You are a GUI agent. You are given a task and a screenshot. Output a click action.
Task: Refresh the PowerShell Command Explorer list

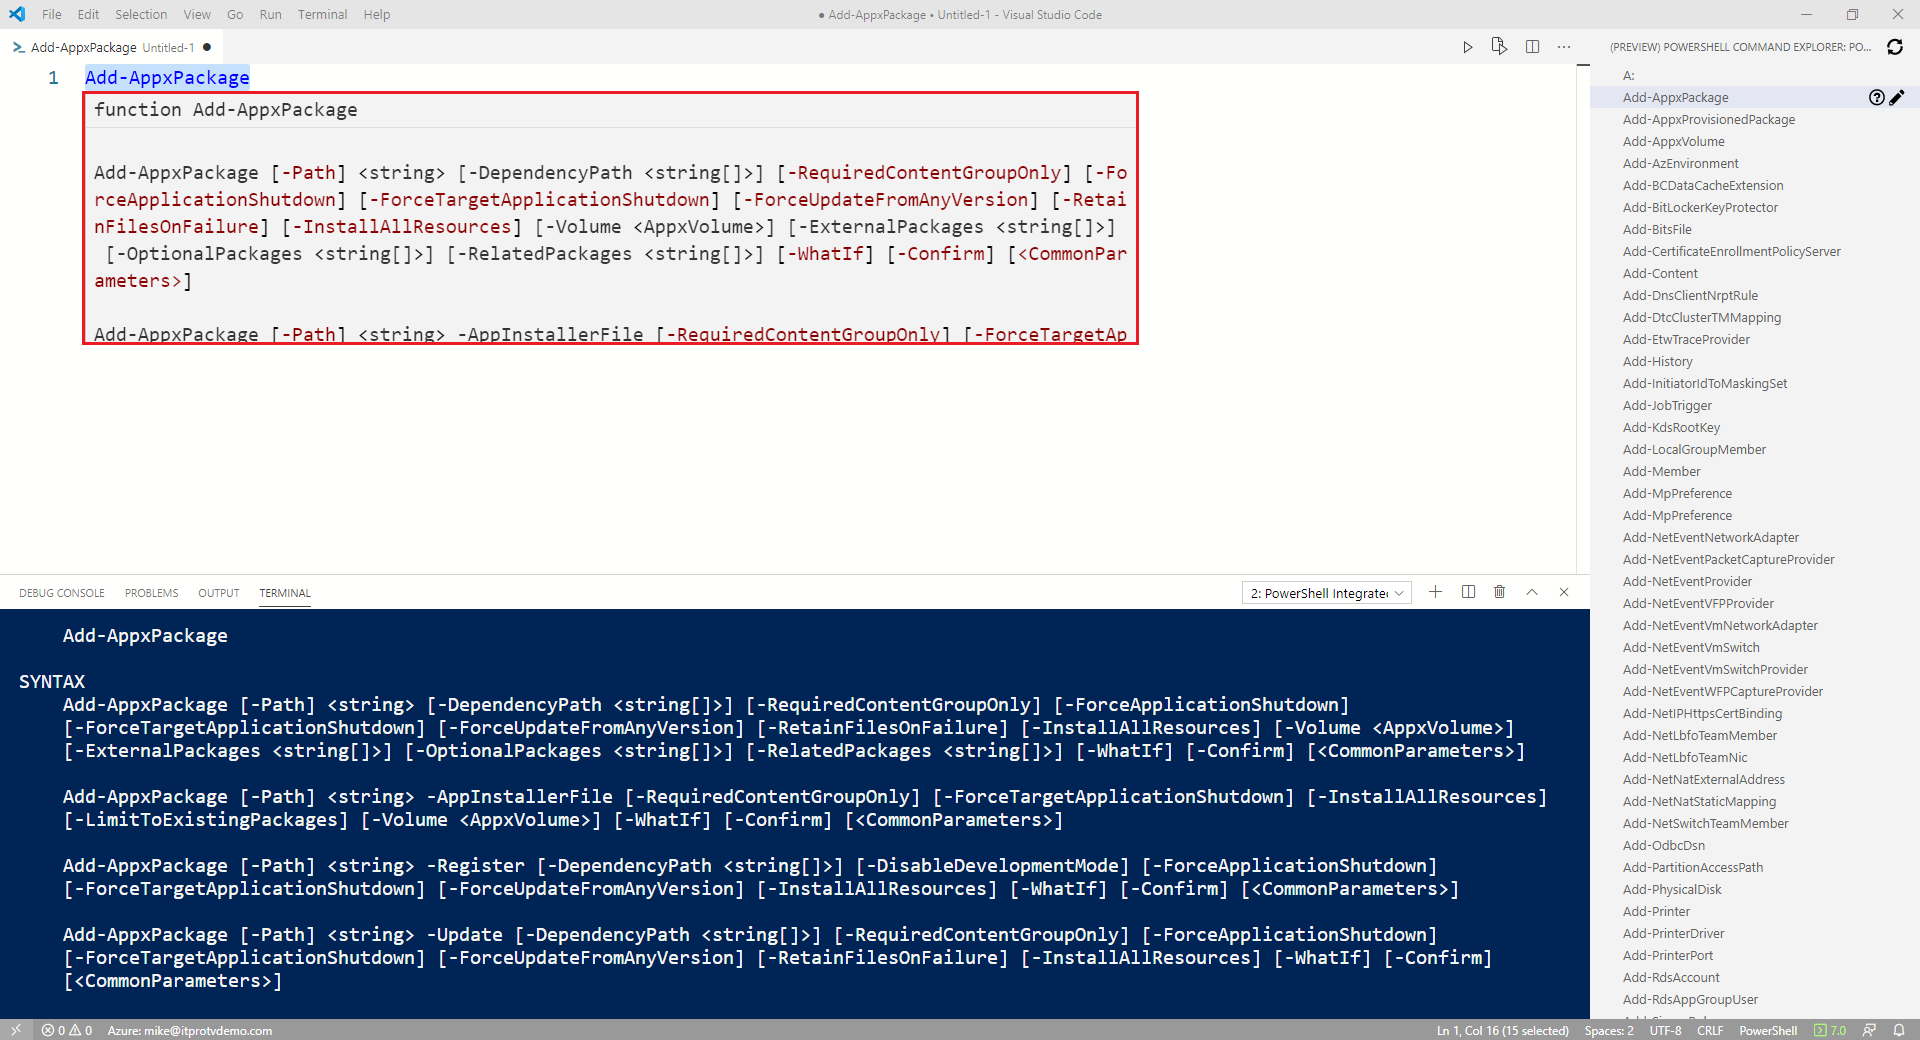click(x=1895, y=47)
